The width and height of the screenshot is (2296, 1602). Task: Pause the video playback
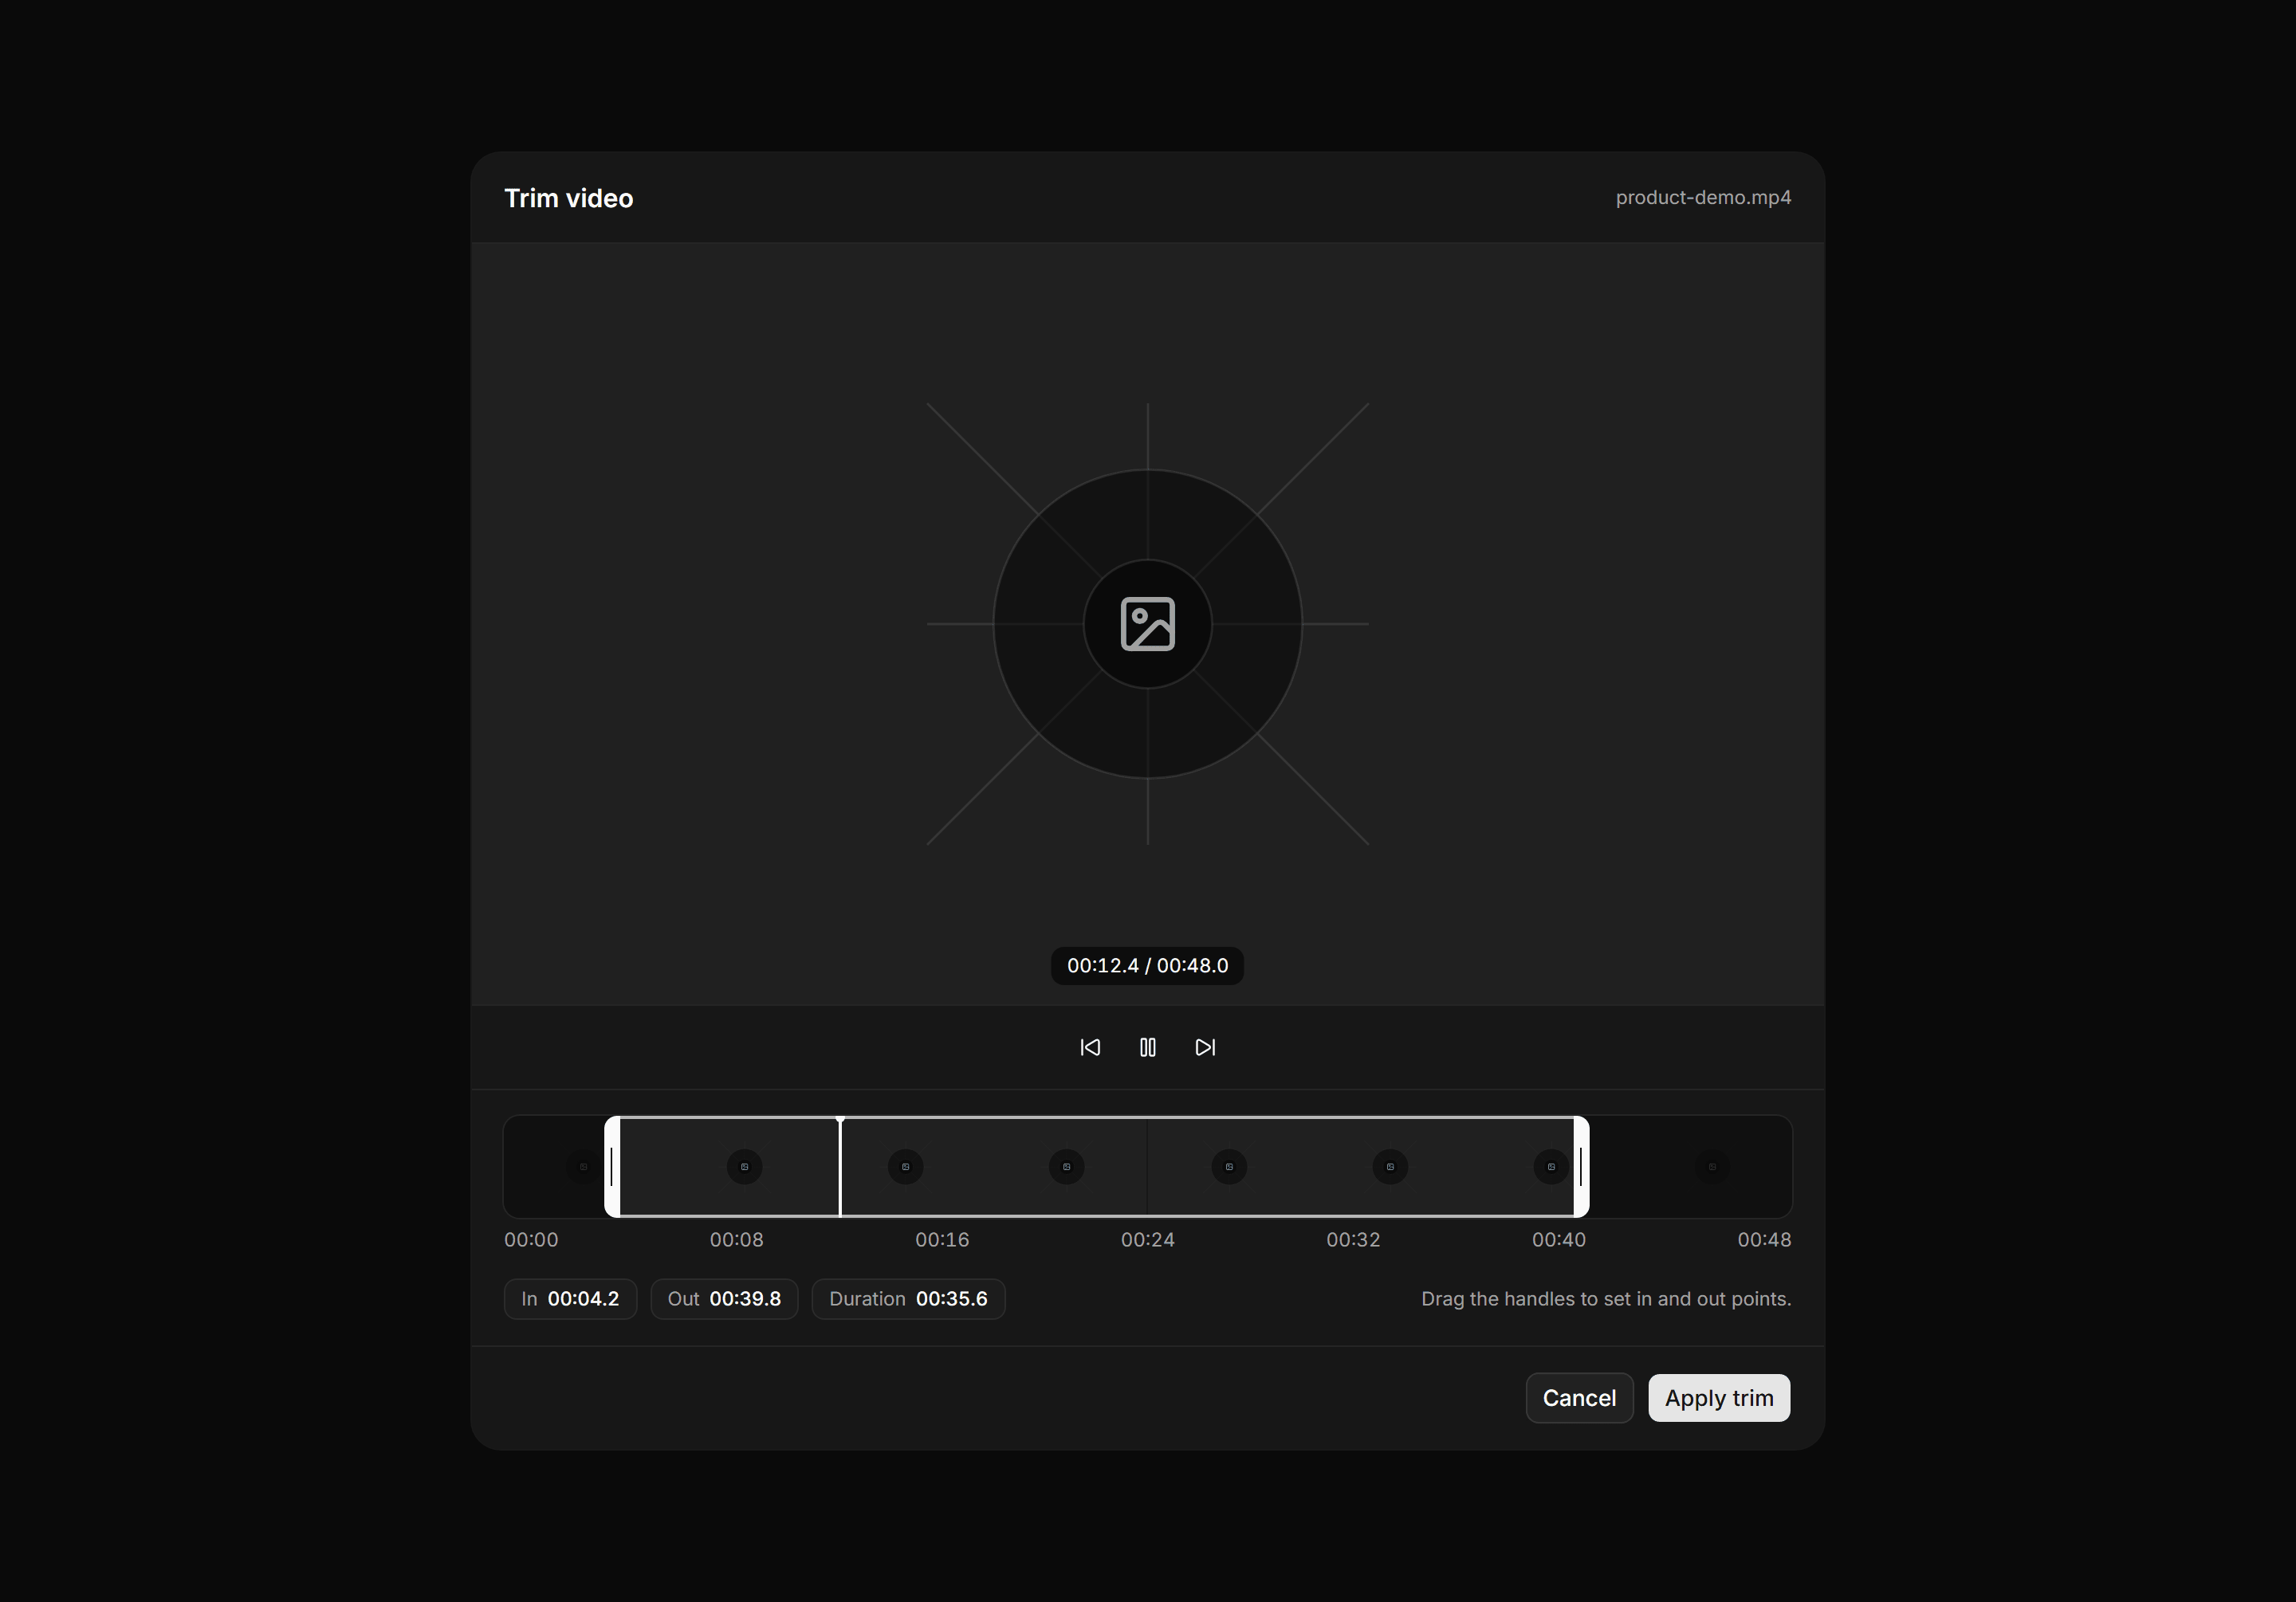click(x=1147, y=1047)
